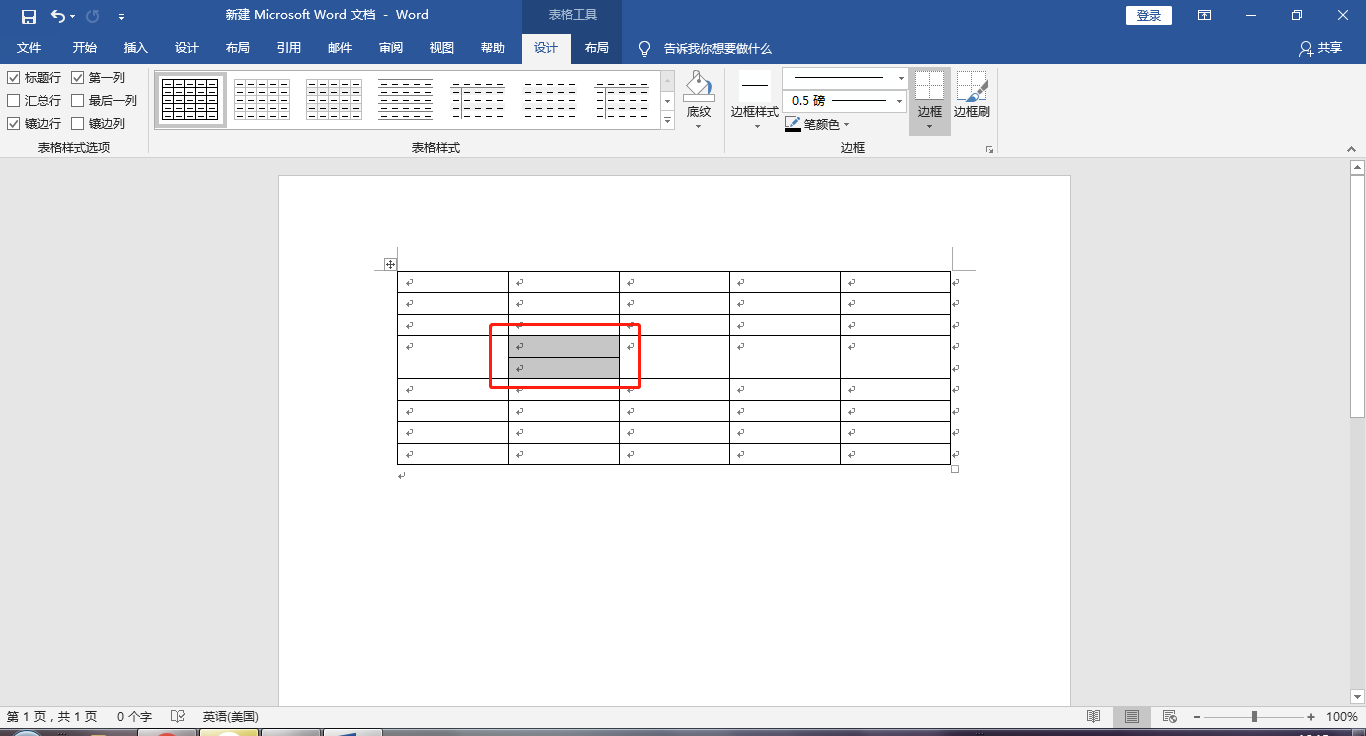1366x736 pixels.
Task: Go to the 审阅 tab
Action: [391, 48]
